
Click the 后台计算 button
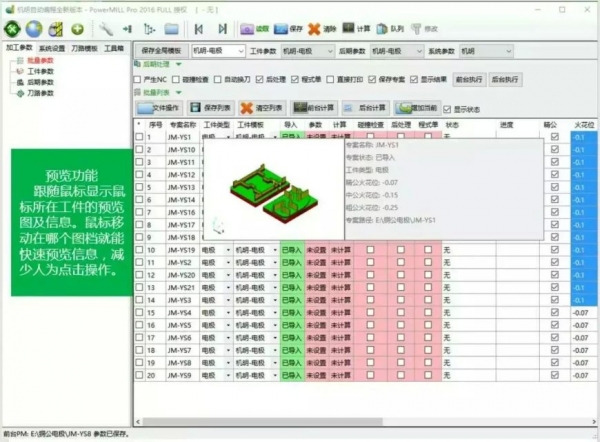pos(365,108)
